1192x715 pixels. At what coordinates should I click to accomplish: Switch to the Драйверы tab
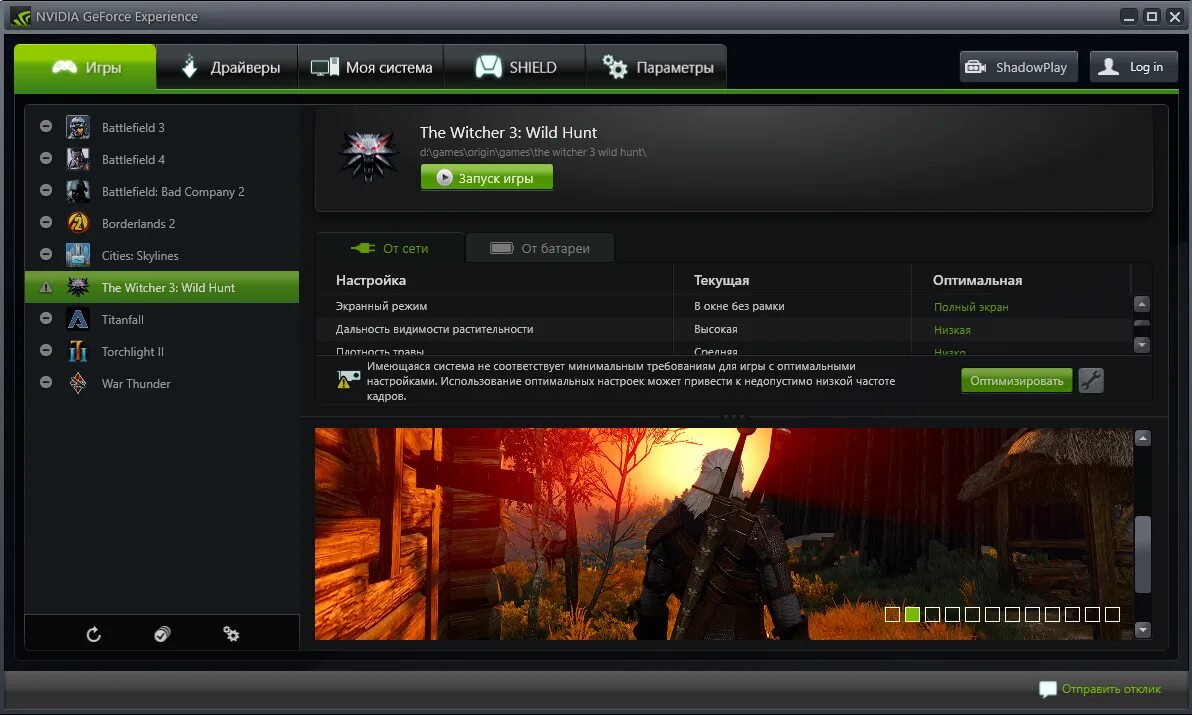(x=227, y=68)
